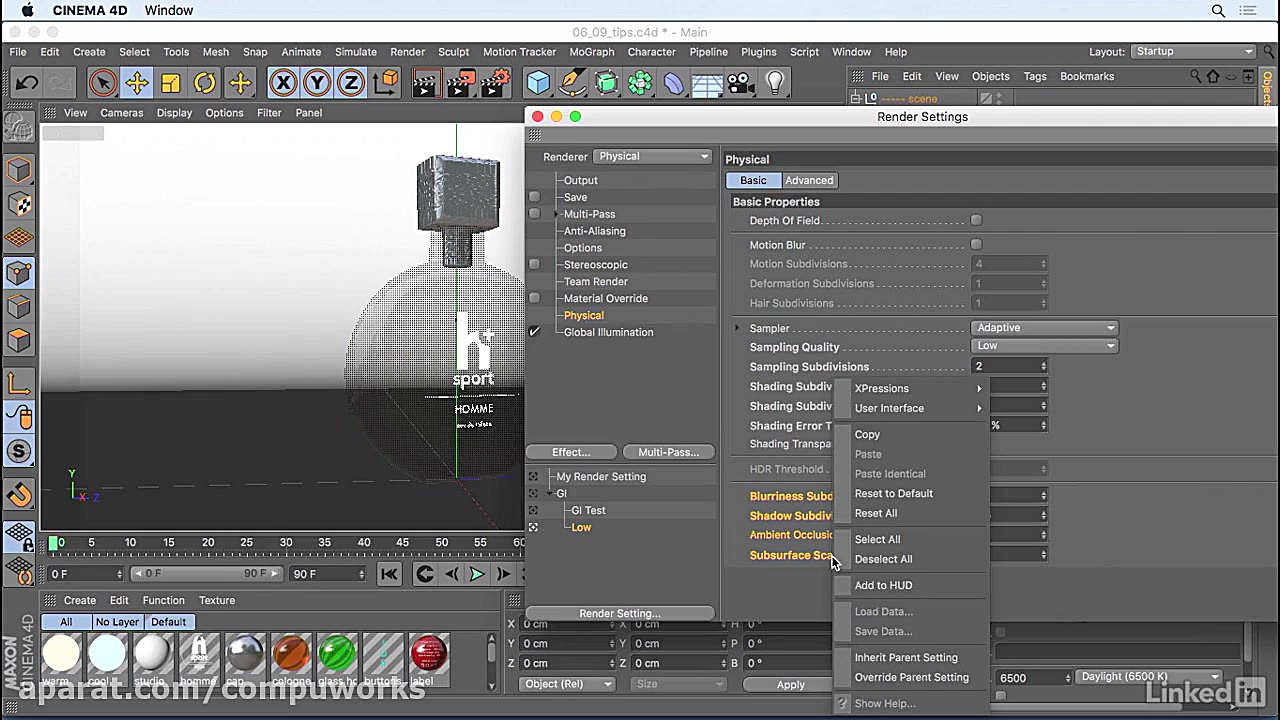
Task: Click the Undo arrow icon
Action: (x=27, y=83)
